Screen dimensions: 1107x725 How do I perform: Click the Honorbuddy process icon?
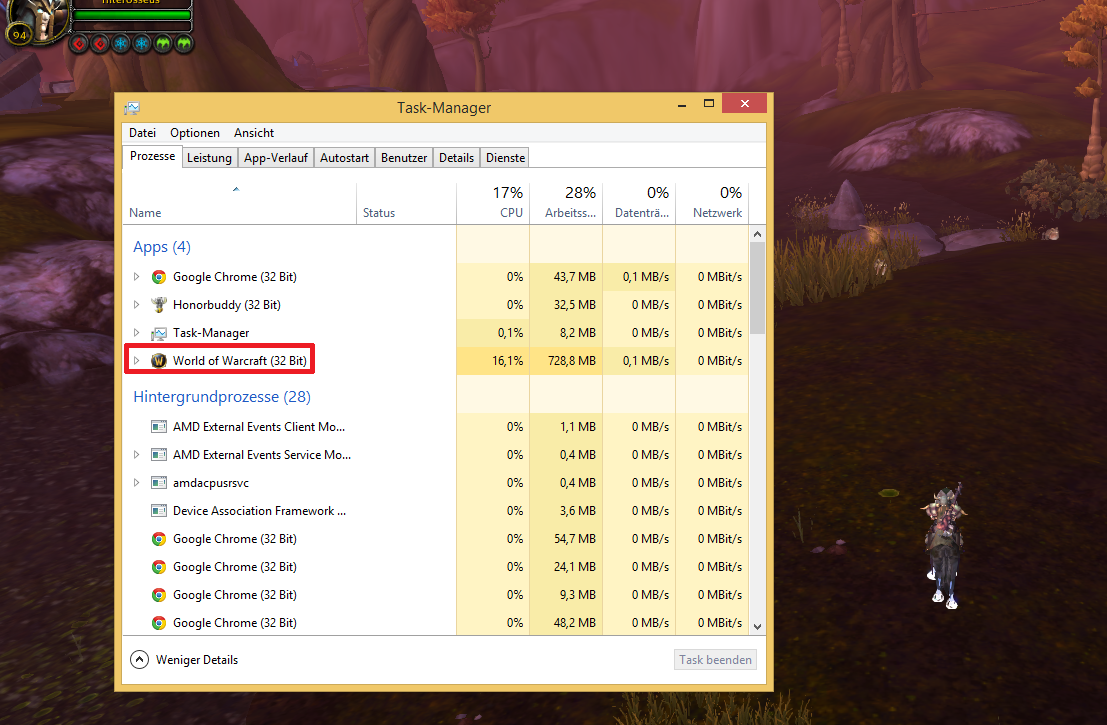tap(158, 305)
